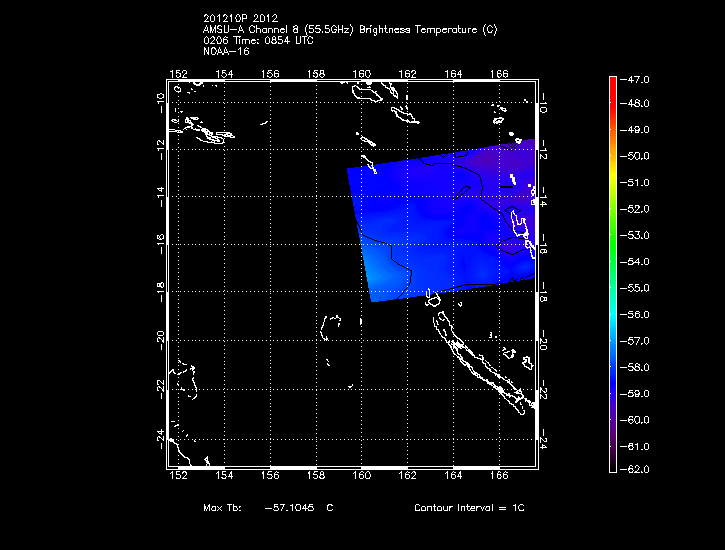Click the "-47.0" color bar label
The height and width of the screenshot is (550, 725).
click(634, 80)
